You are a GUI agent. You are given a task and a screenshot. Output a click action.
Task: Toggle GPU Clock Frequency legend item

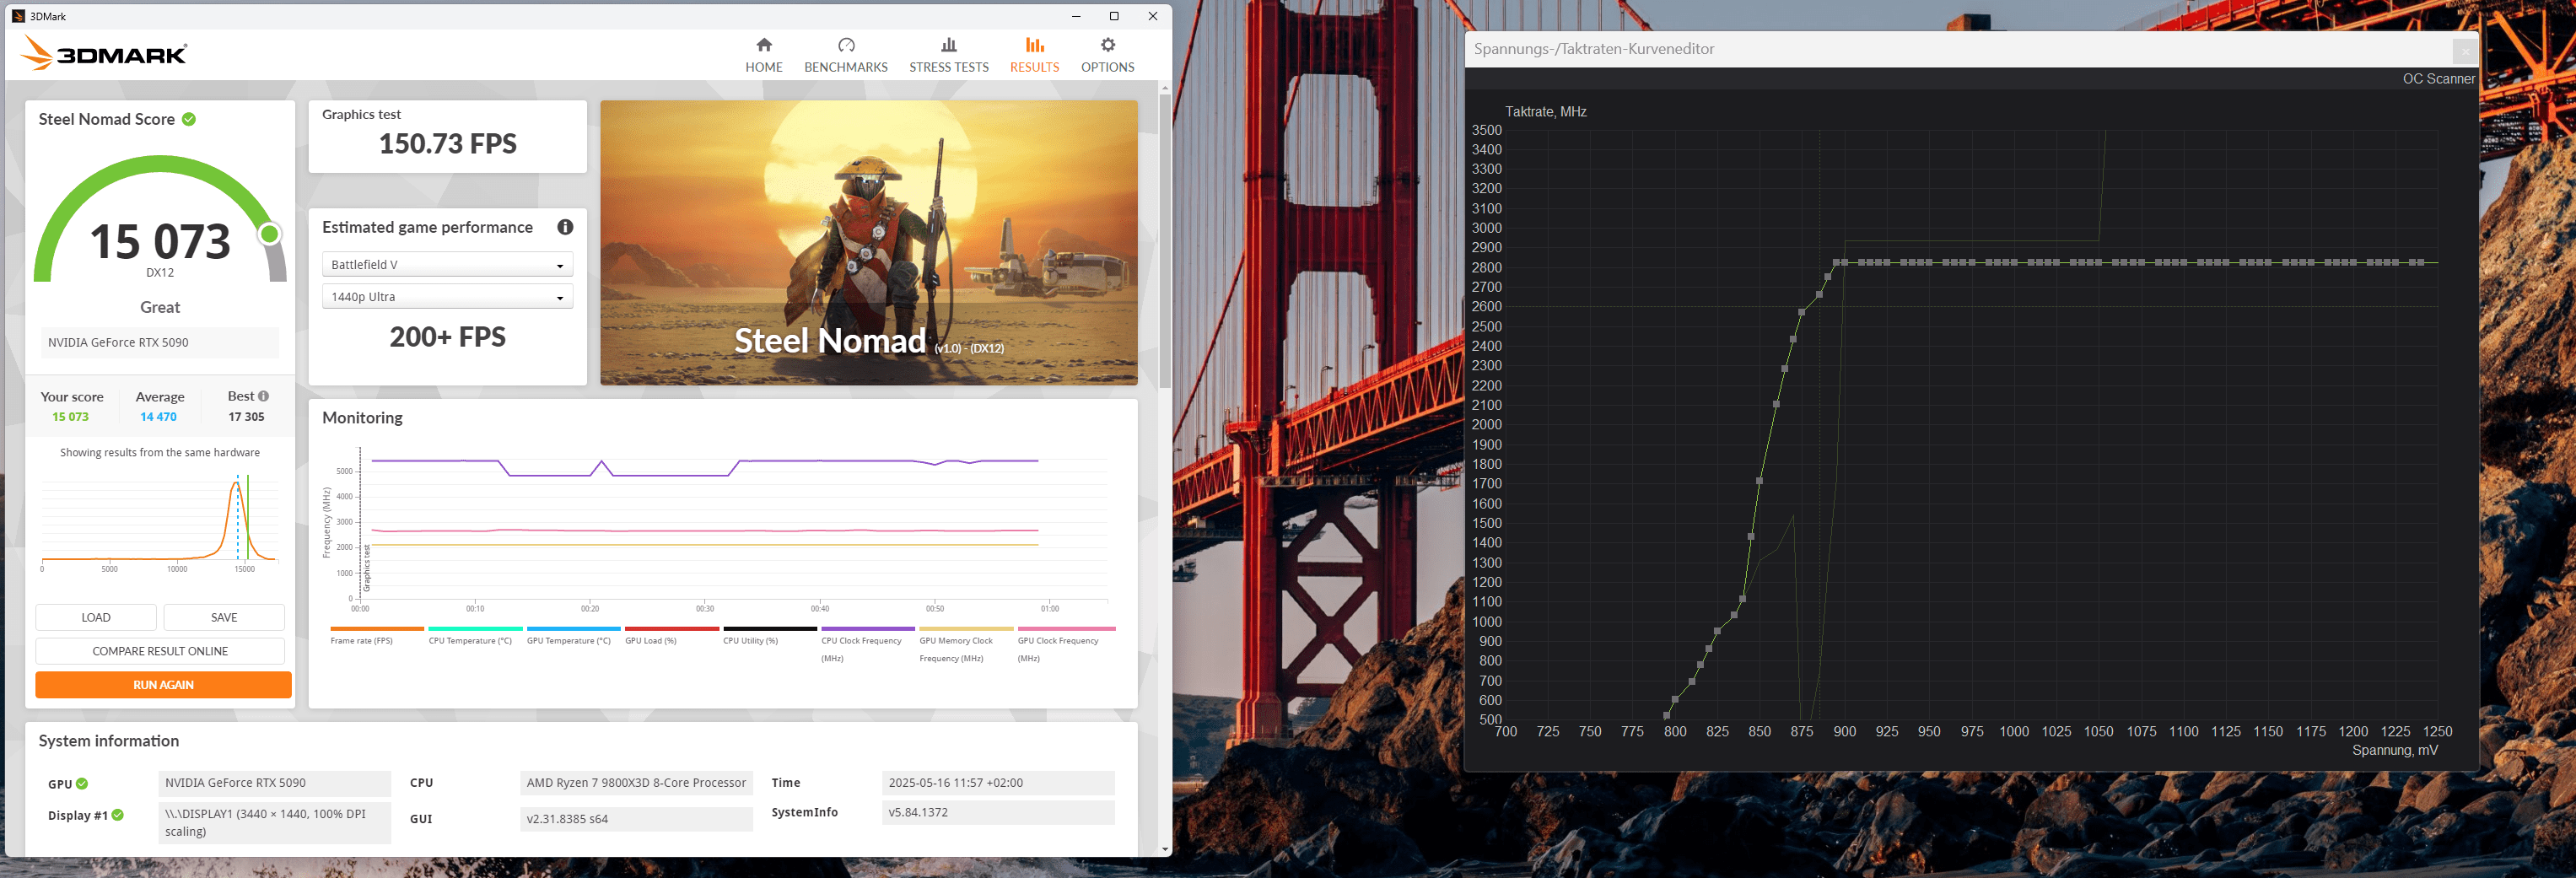[1065, 645]
